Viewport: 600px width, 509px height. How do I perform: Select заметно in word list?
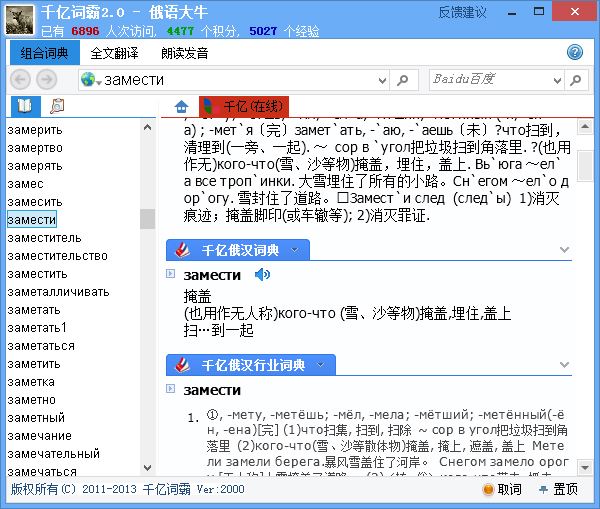click(31, 400)
